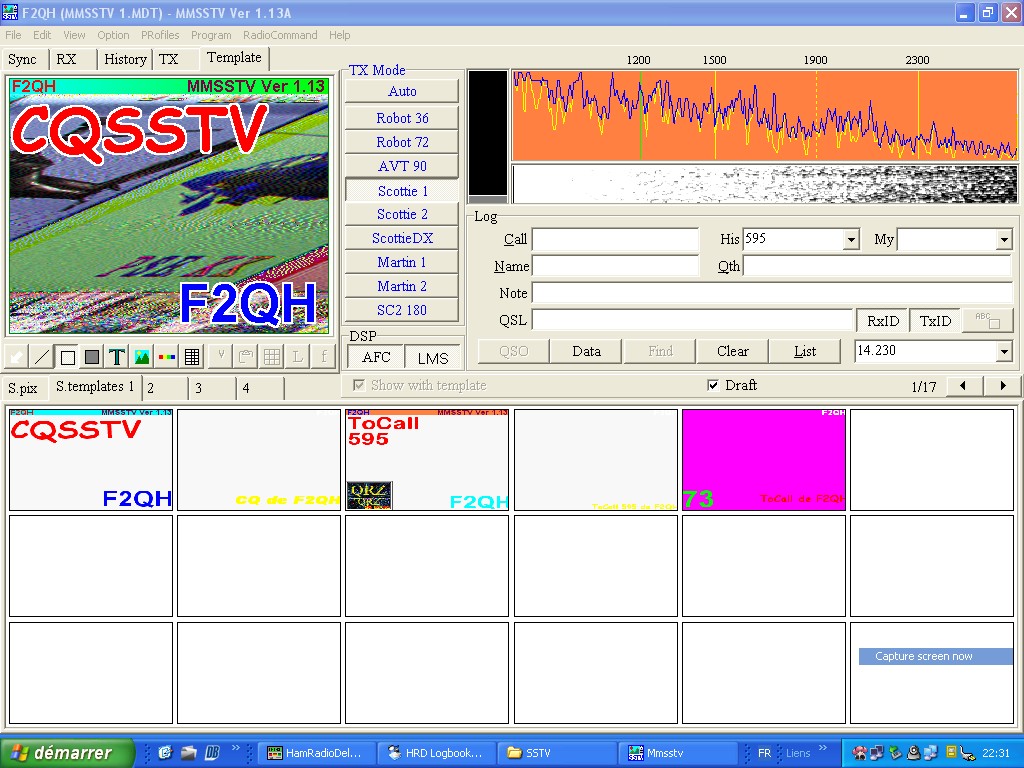Click the Call input field
The height and width of the screenshot is (768, 1024).
click(x=615, y=240)
